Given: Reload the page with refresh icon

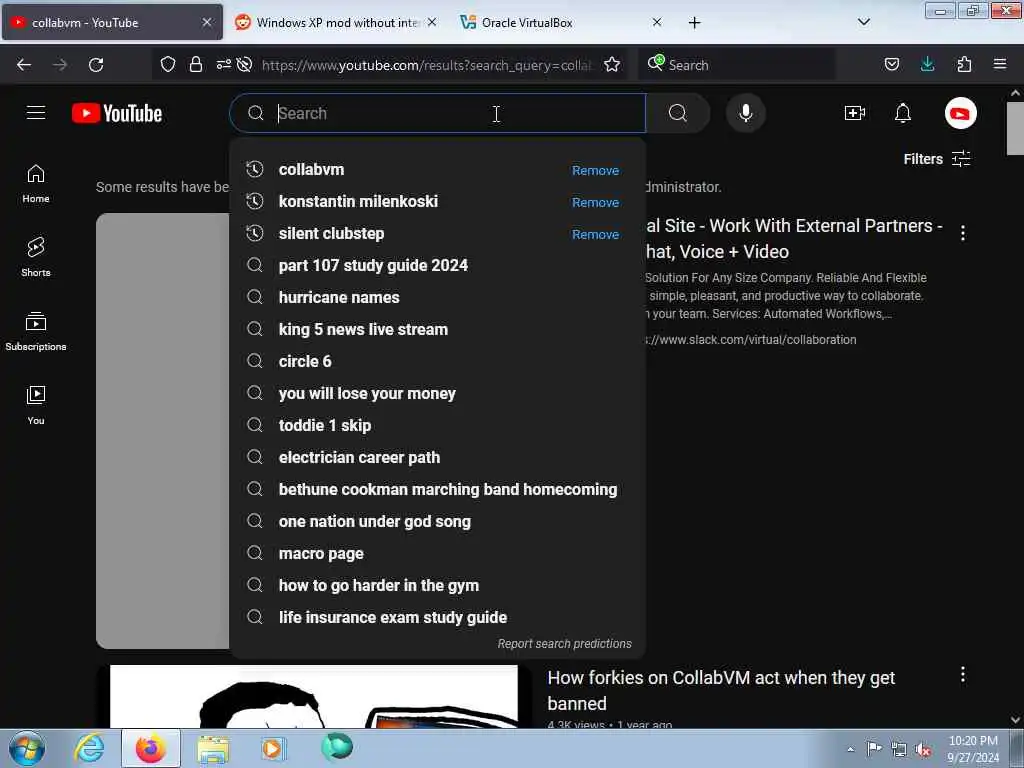Looking at the screenshot, I should 96,65.
